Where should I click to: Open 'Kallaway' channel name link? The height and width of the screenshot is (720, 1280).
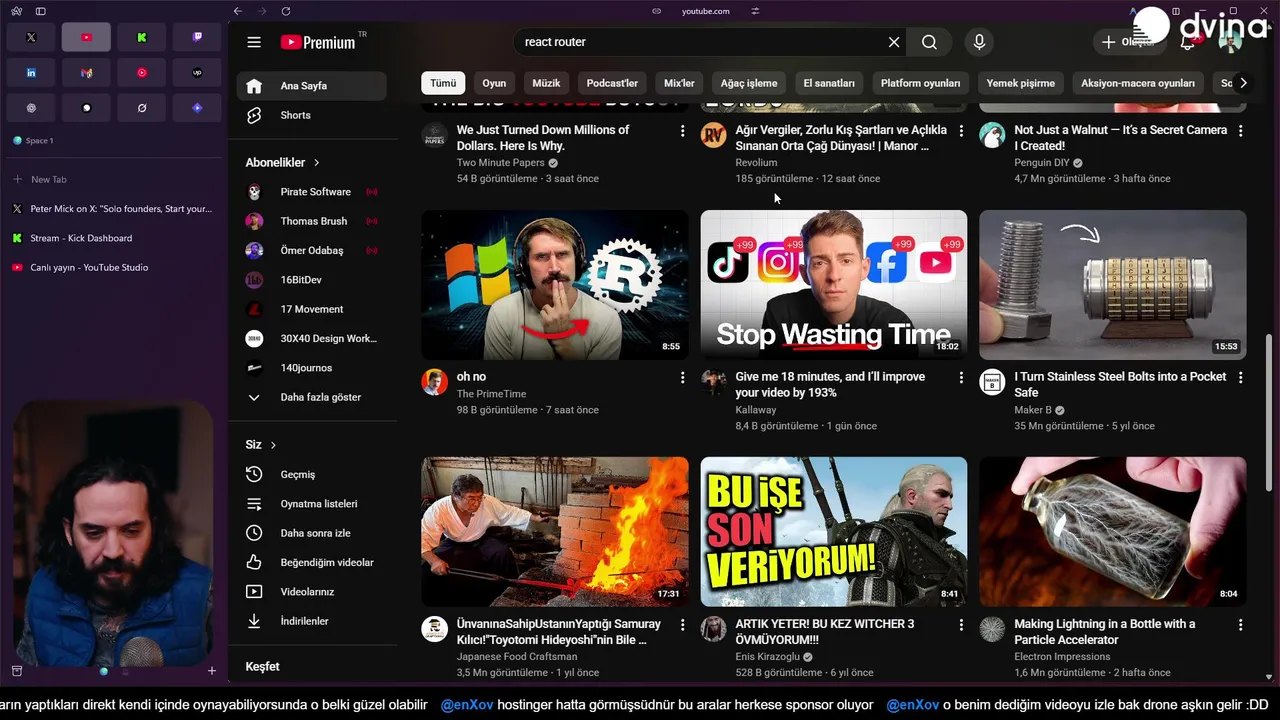(x=756, y=410)
